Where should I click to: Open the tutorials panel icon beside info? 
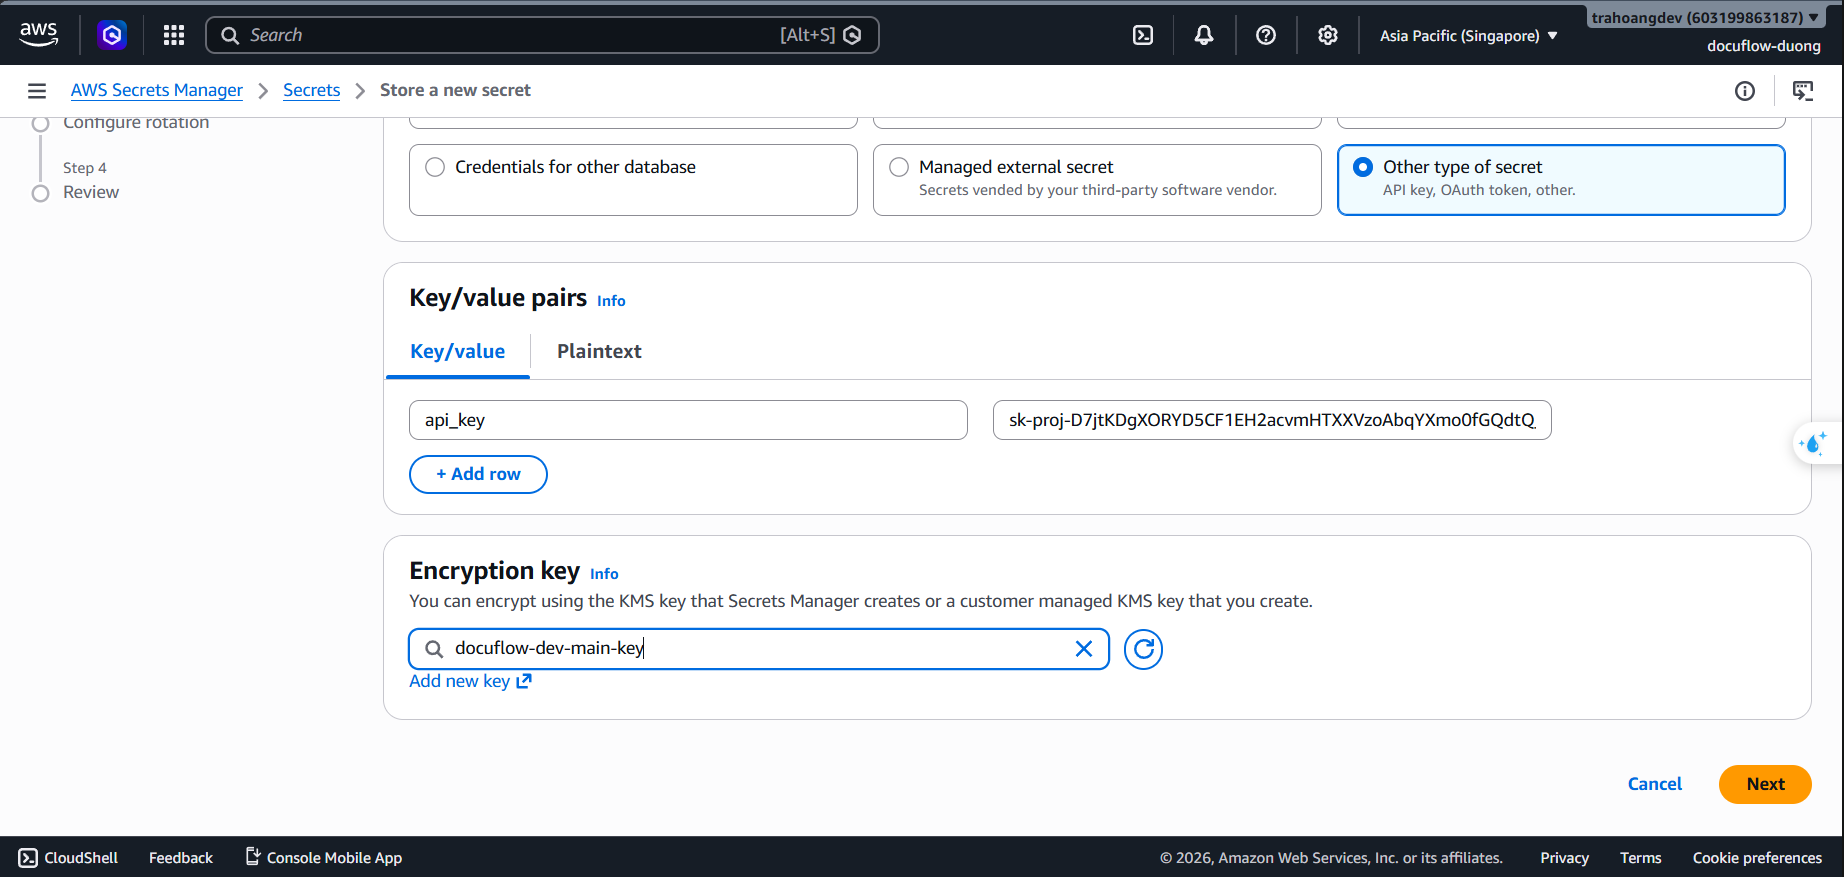(1803, 91)
